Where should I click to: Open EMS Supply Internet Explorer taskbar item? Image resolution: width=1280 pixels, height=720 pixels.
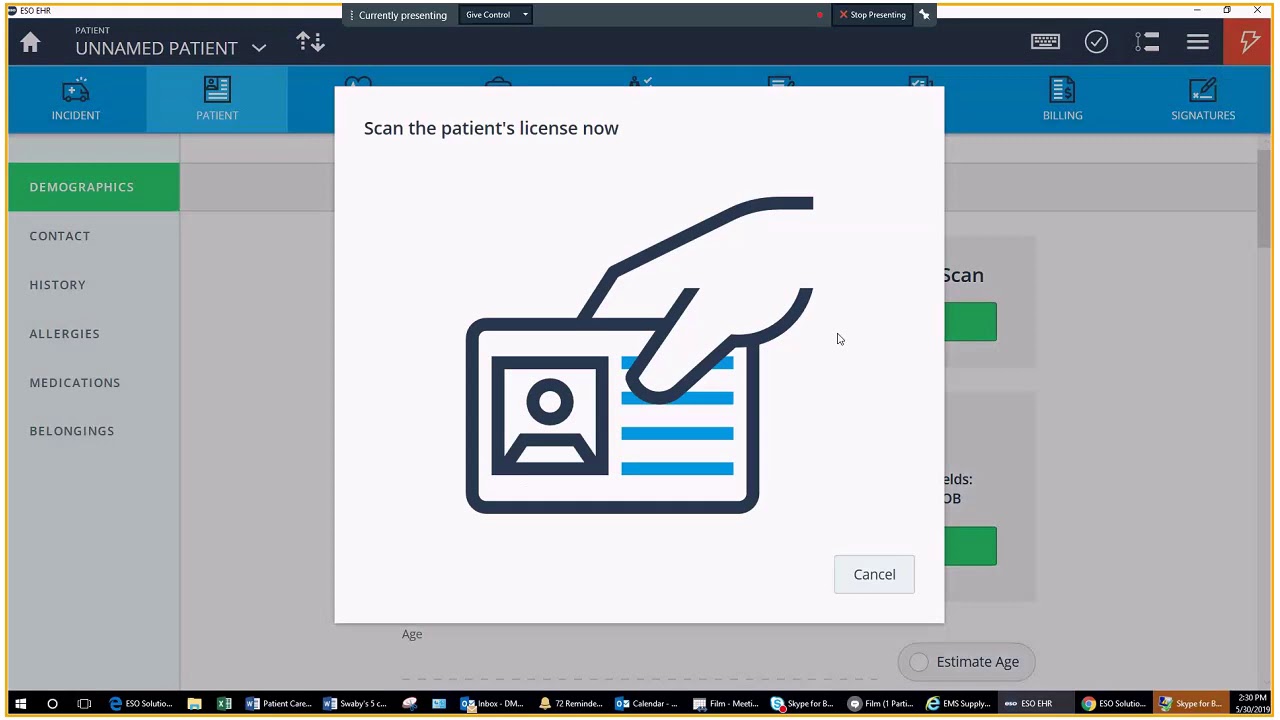tap(958, 704)
